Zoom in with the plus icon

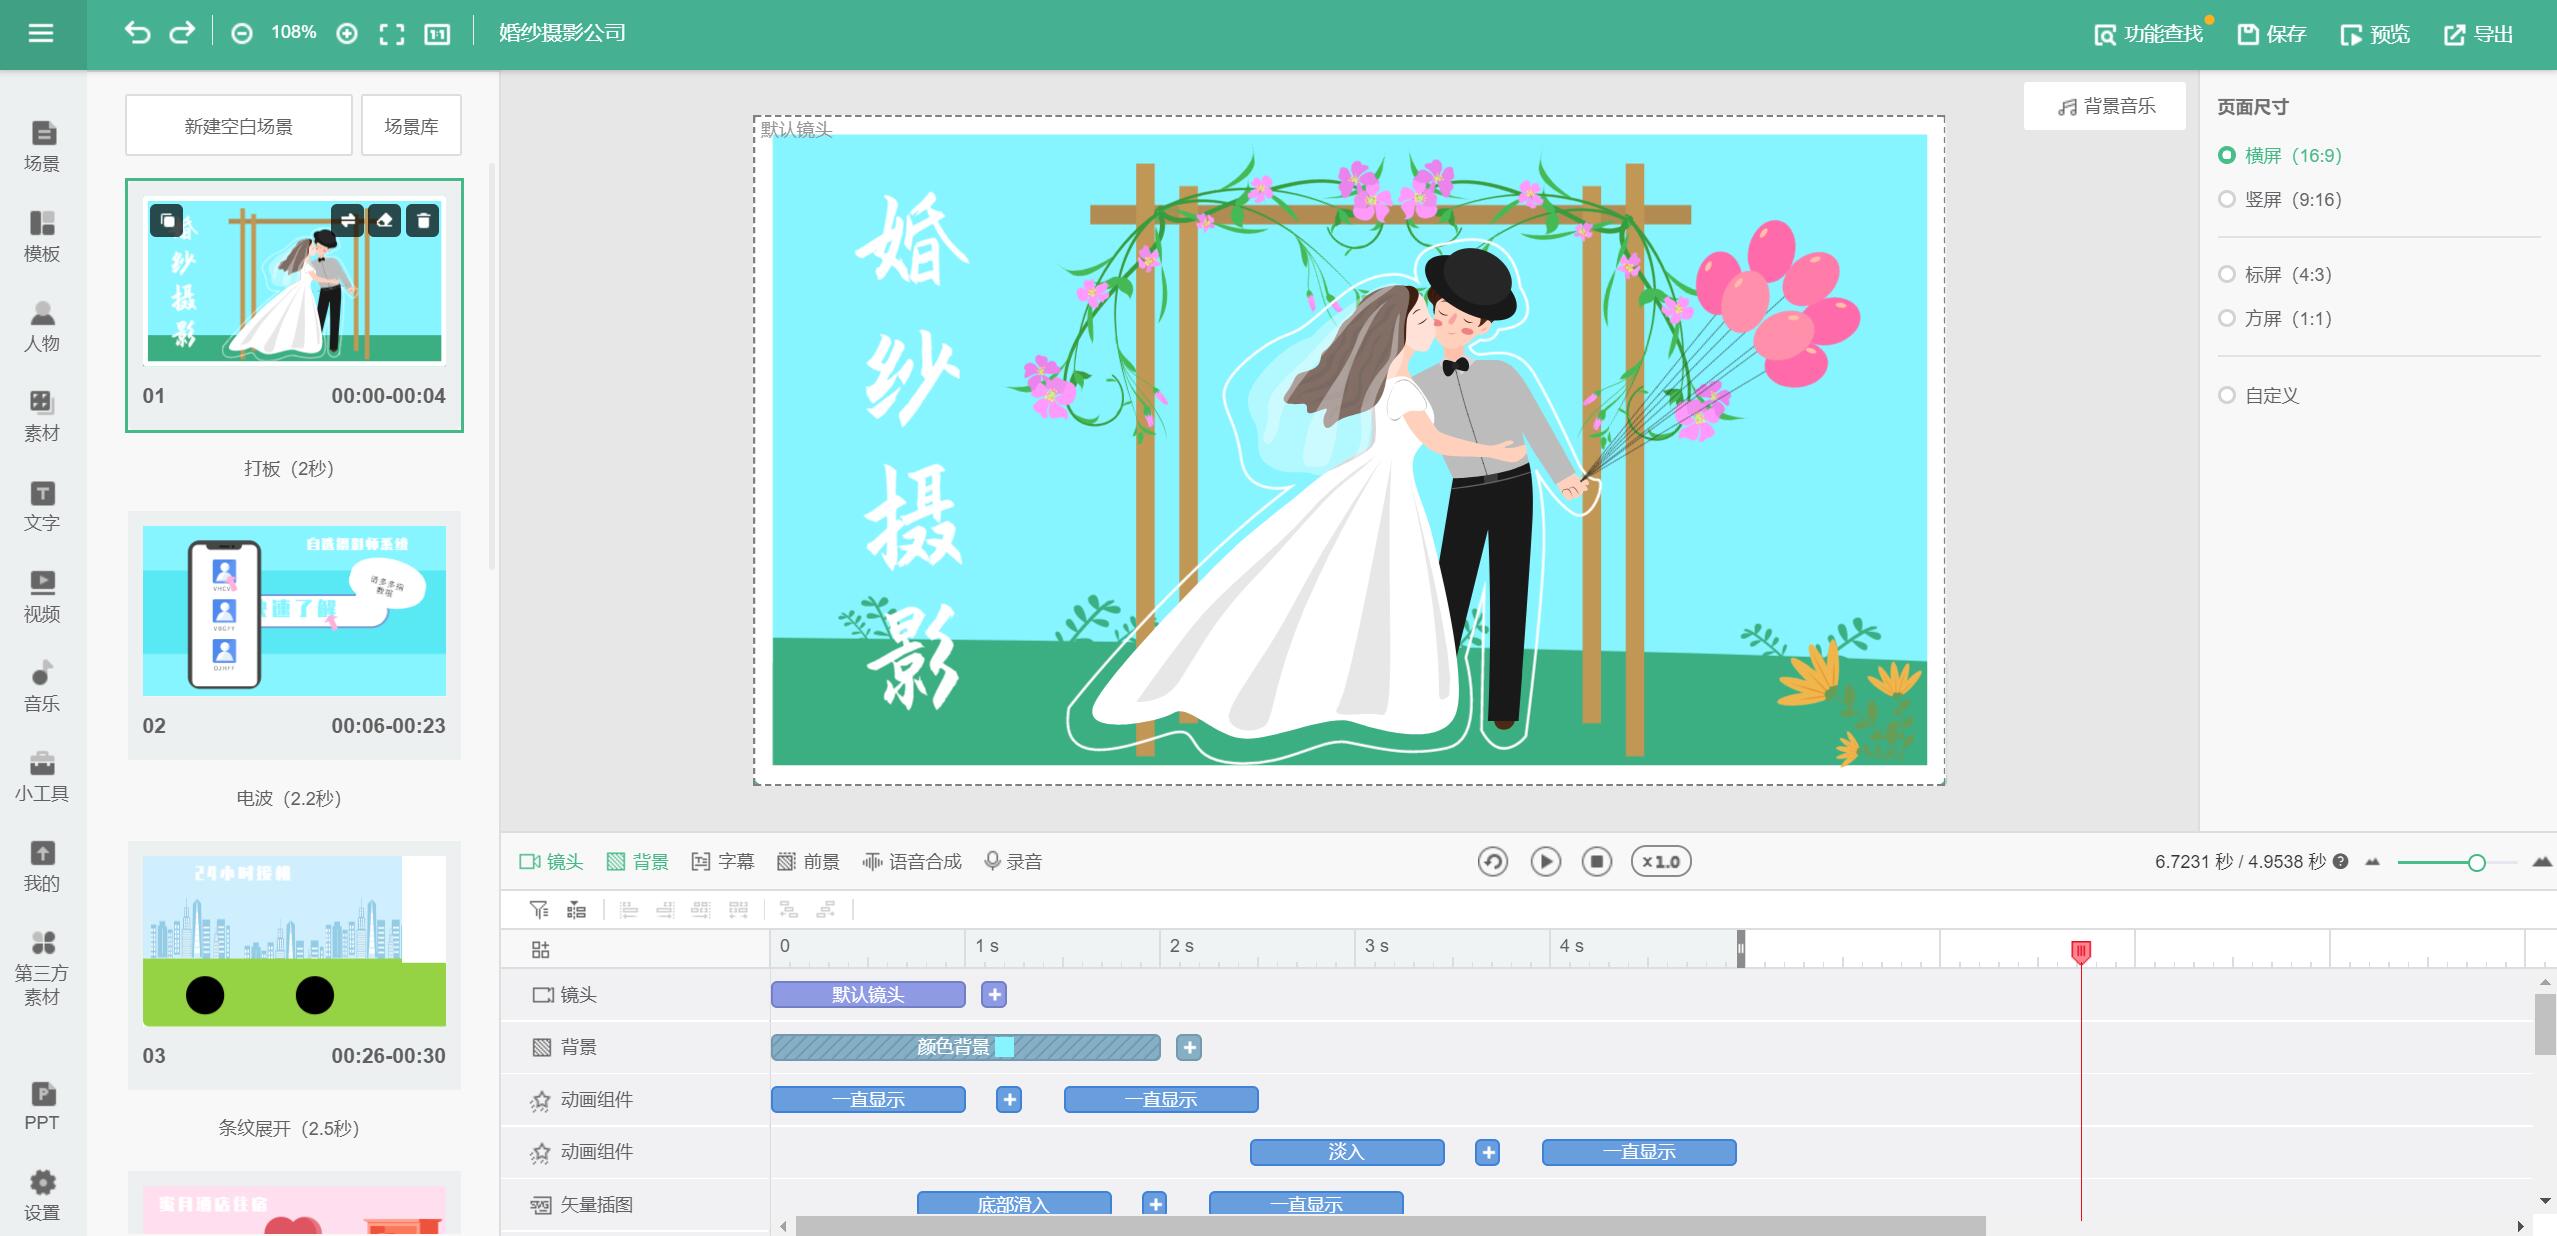[347, 34]
